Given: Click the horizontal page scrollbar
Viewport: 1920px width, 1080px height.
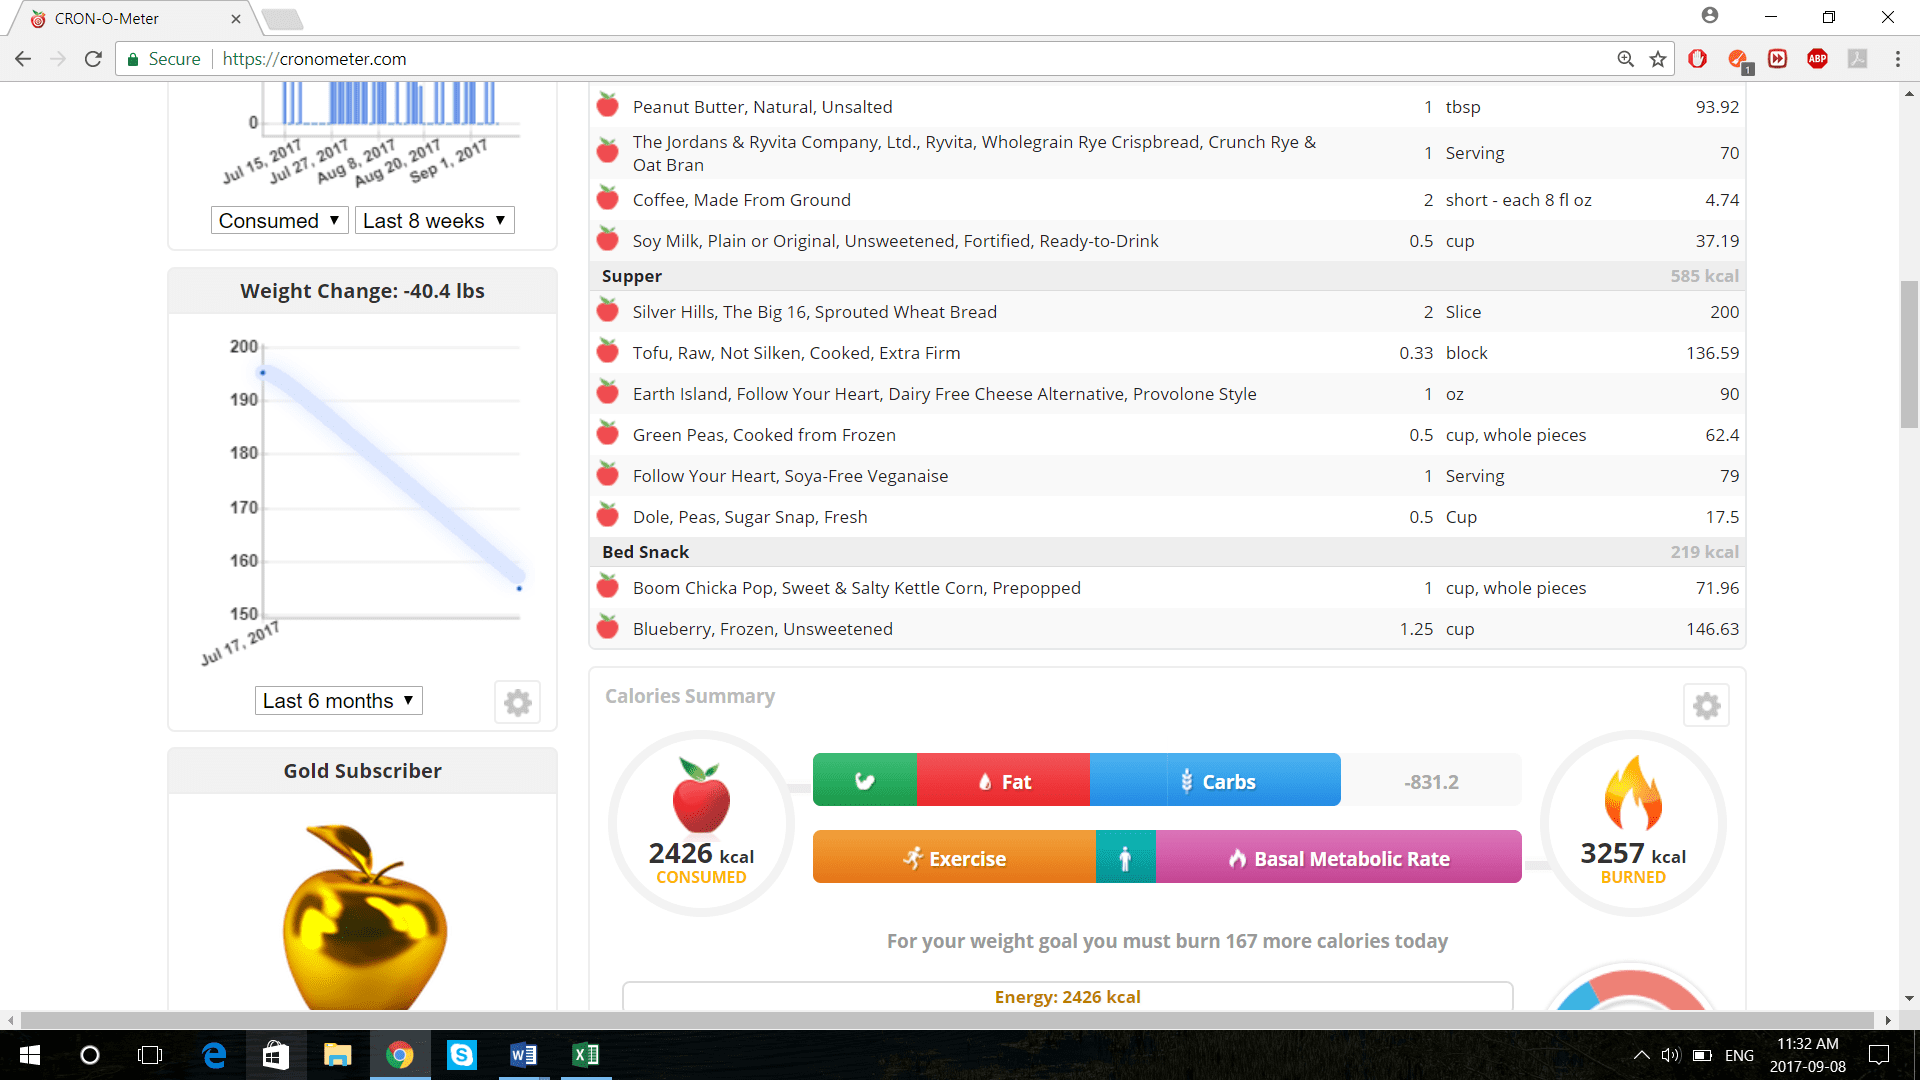Looking at the screenshot, I should pos(947,1020).
